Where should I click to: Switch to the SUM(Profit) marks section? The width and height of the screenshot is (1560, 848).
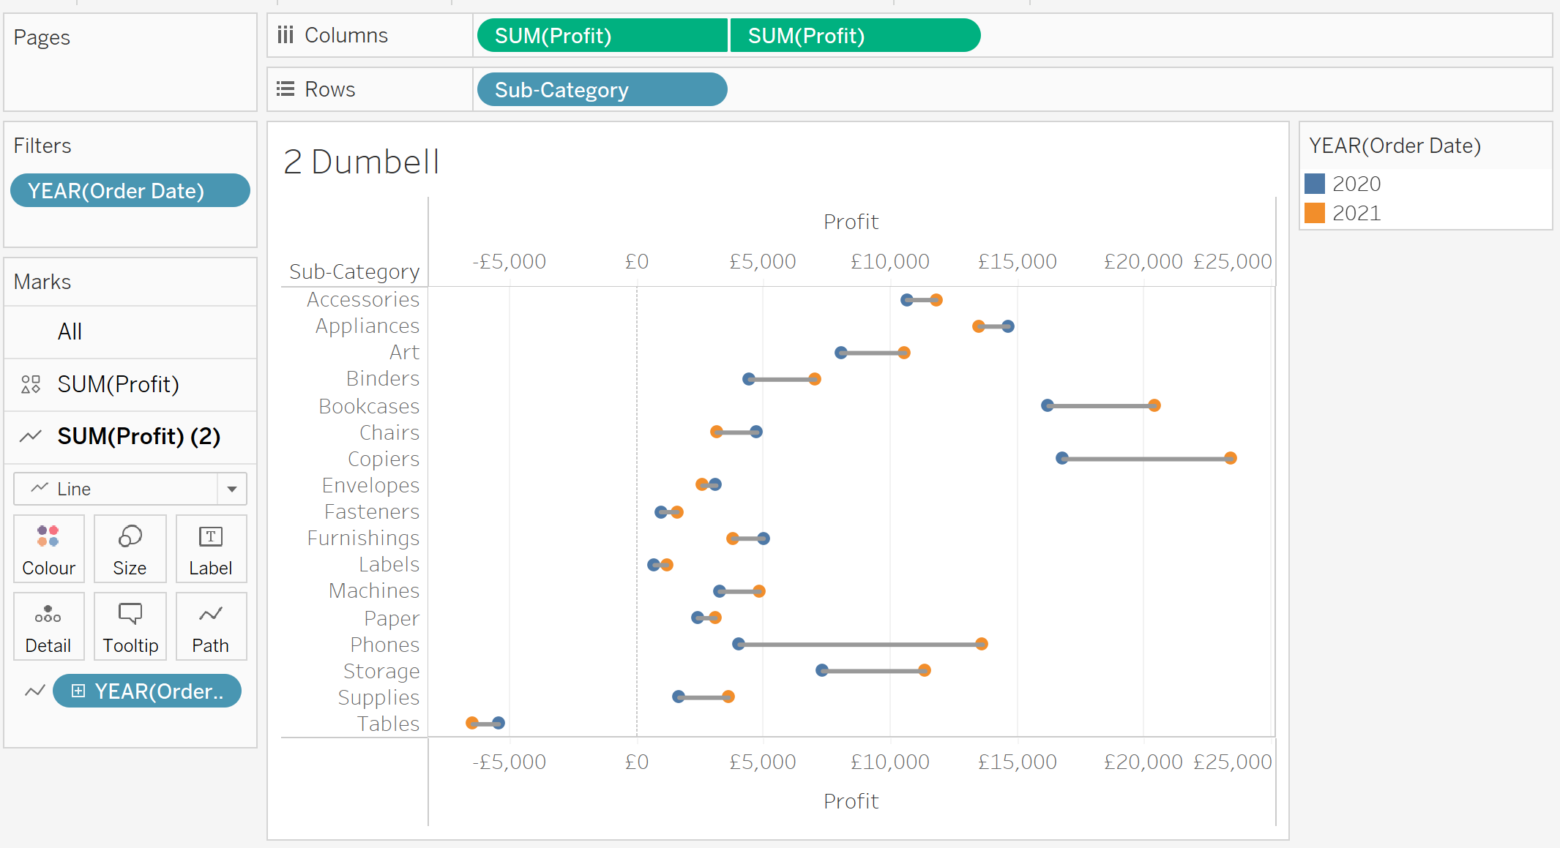pyautogui.click(x=138, y=384)
